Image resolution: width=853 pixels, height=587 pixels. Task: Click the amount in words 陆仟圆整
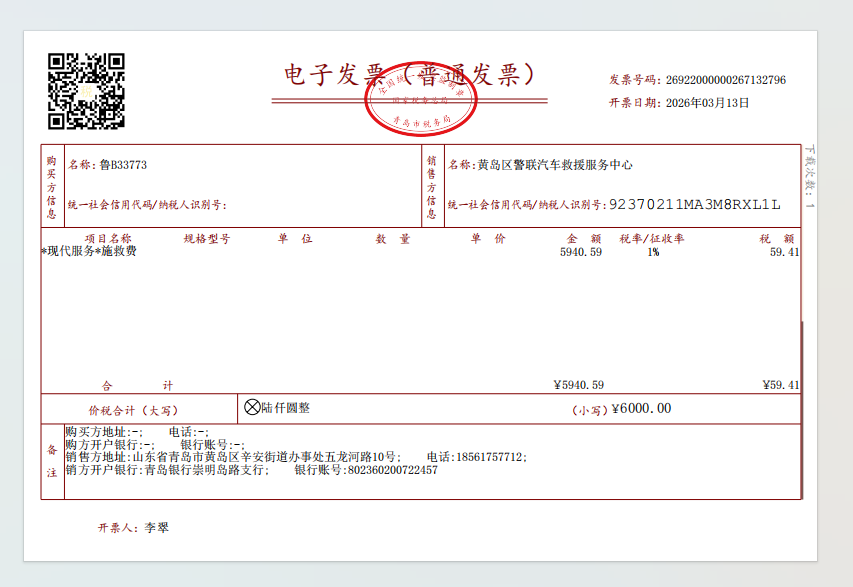tap(286, 408)
